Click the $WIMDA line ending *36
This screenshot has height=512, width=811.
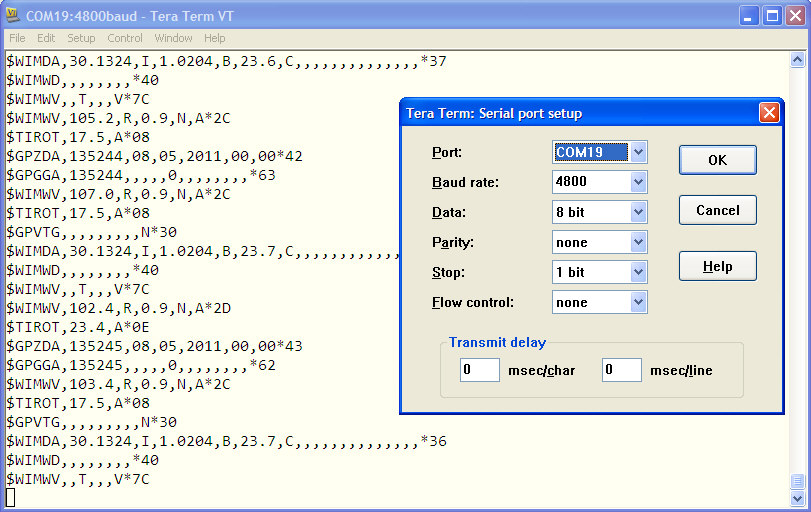coord(226,441)
